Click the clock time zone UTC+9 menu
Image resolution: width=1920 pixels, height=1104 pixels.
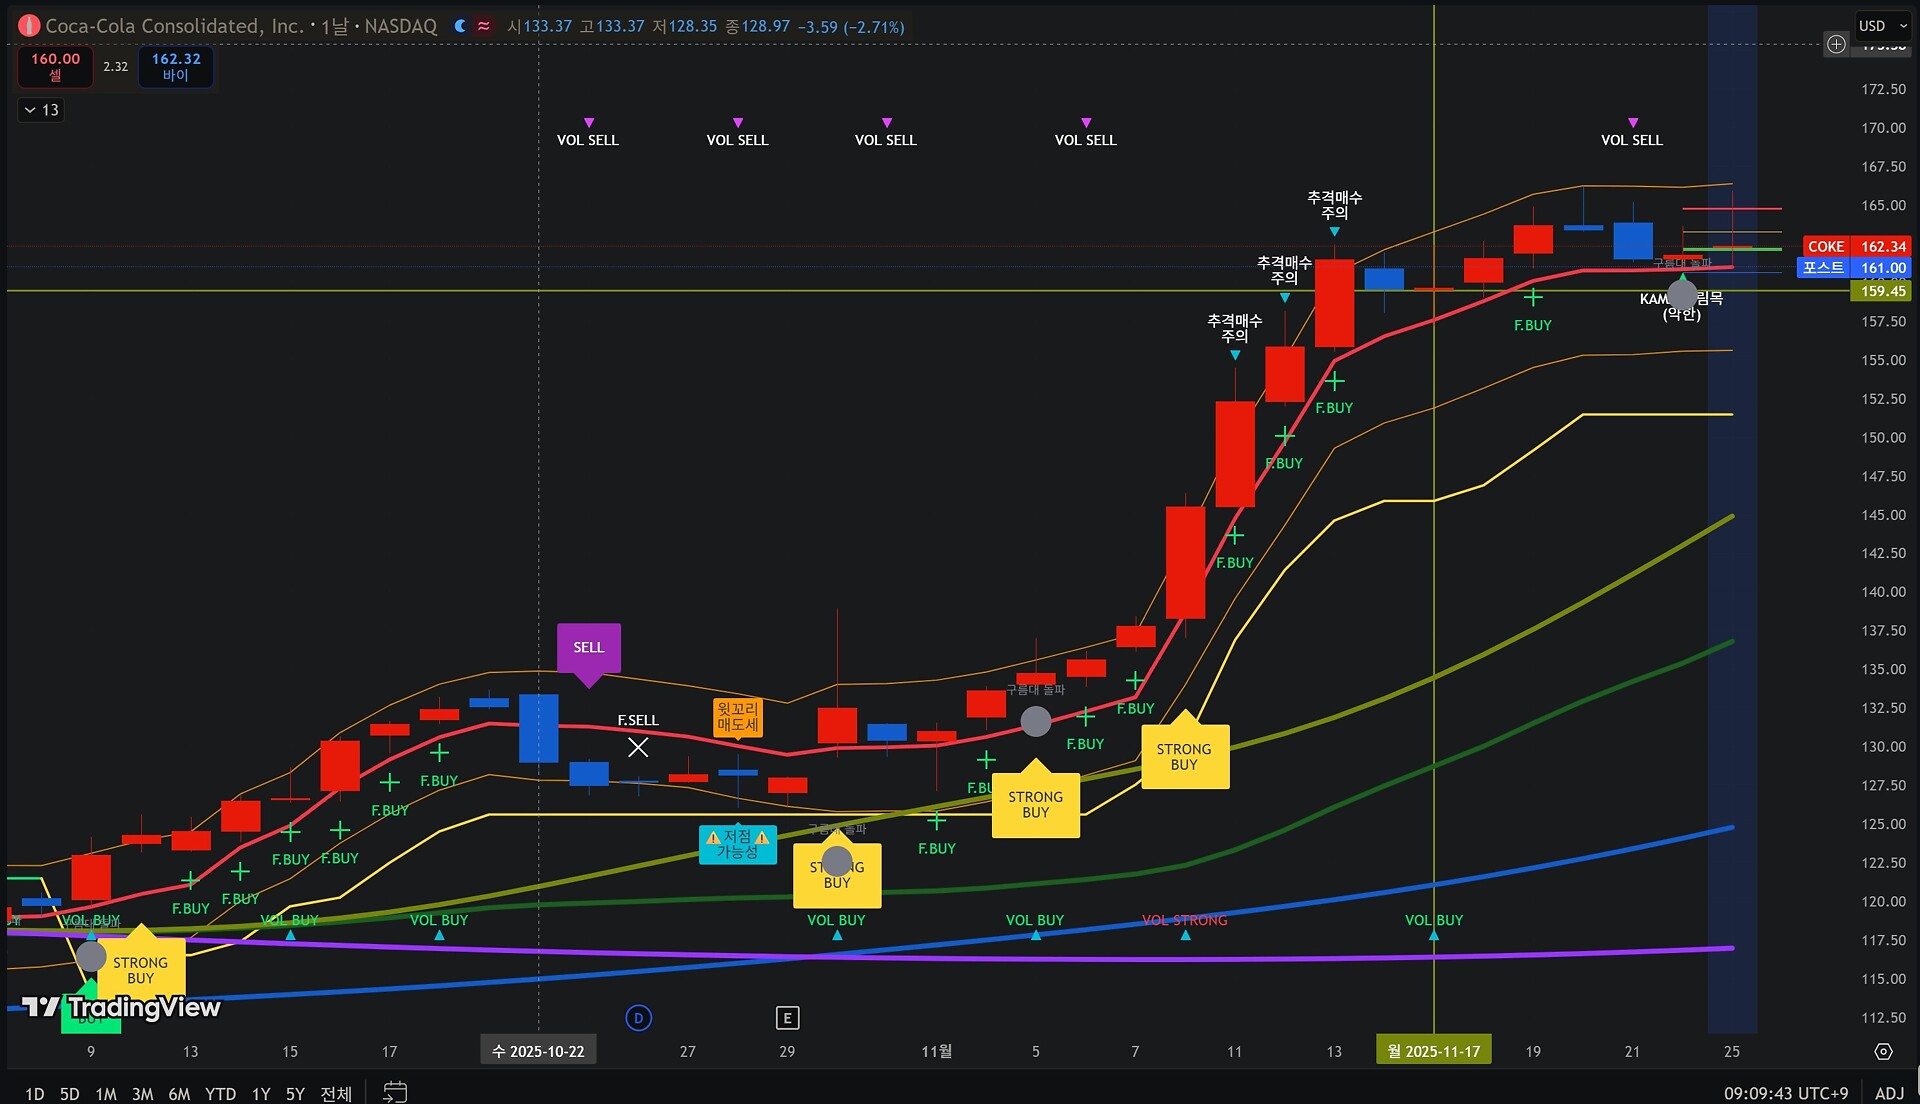point(1785,1093)
